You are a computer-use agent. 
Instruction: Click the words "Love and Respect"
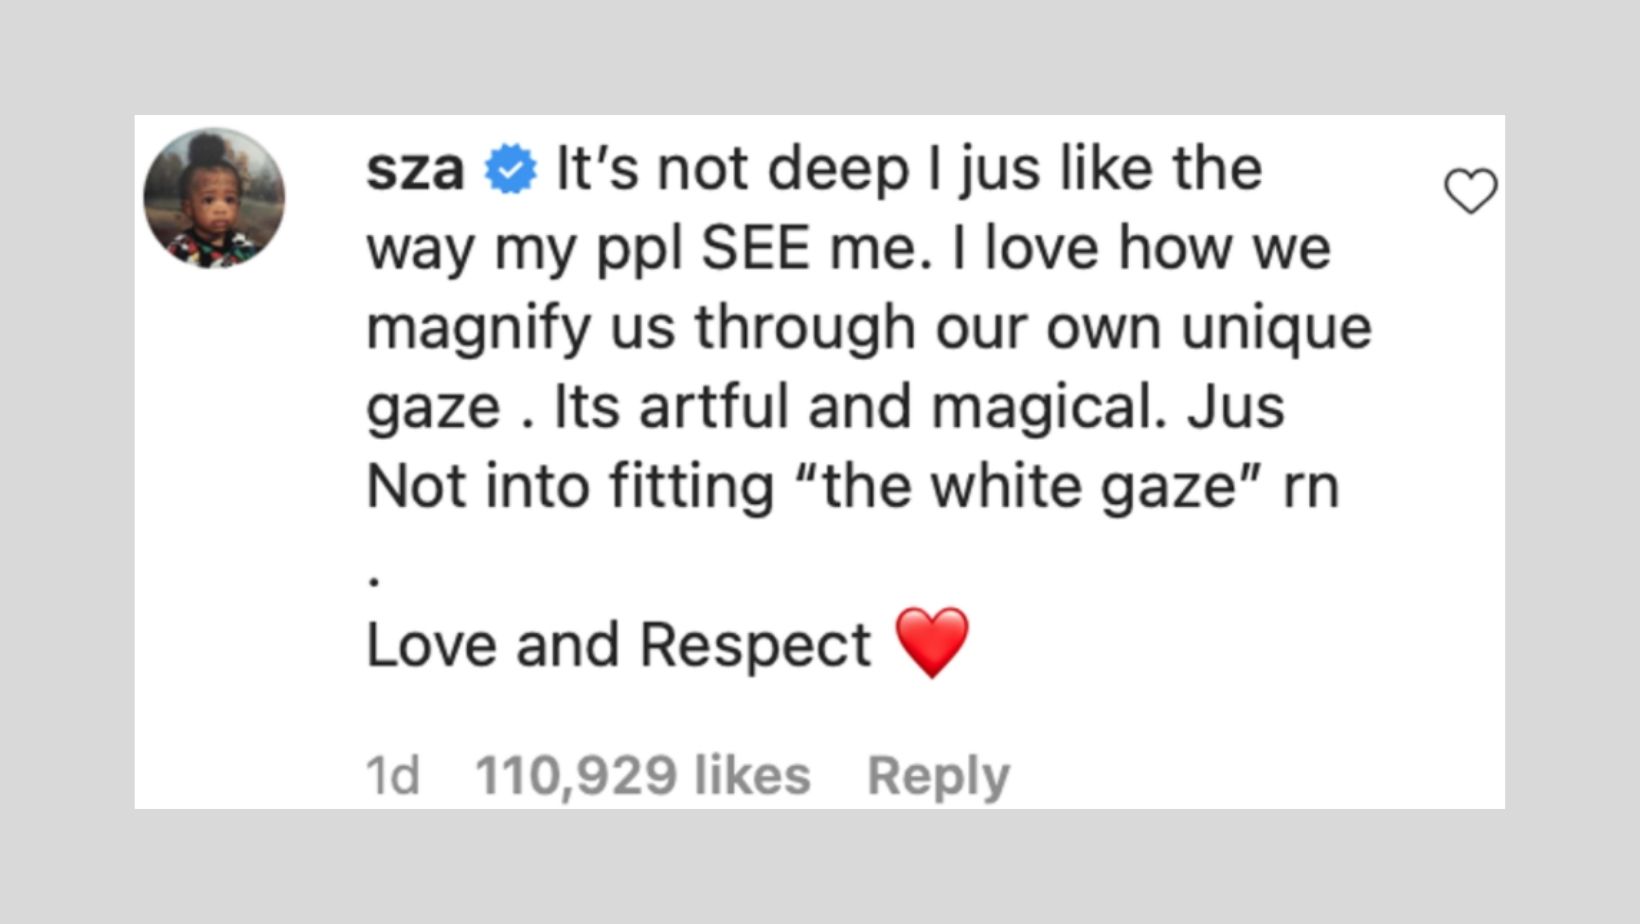coord(618,645)
